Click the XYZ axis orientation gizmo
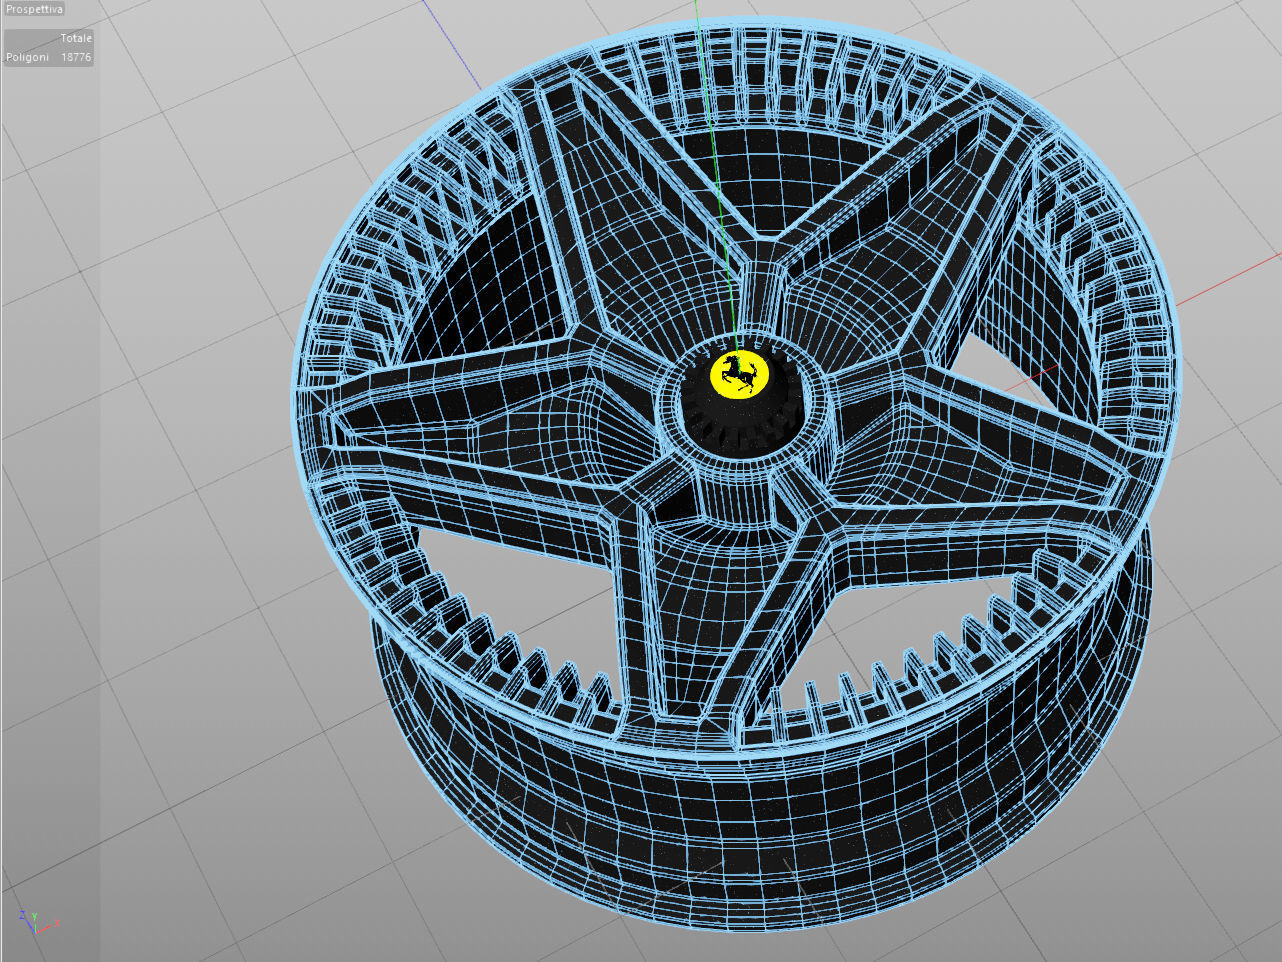 tap(37, 922)
